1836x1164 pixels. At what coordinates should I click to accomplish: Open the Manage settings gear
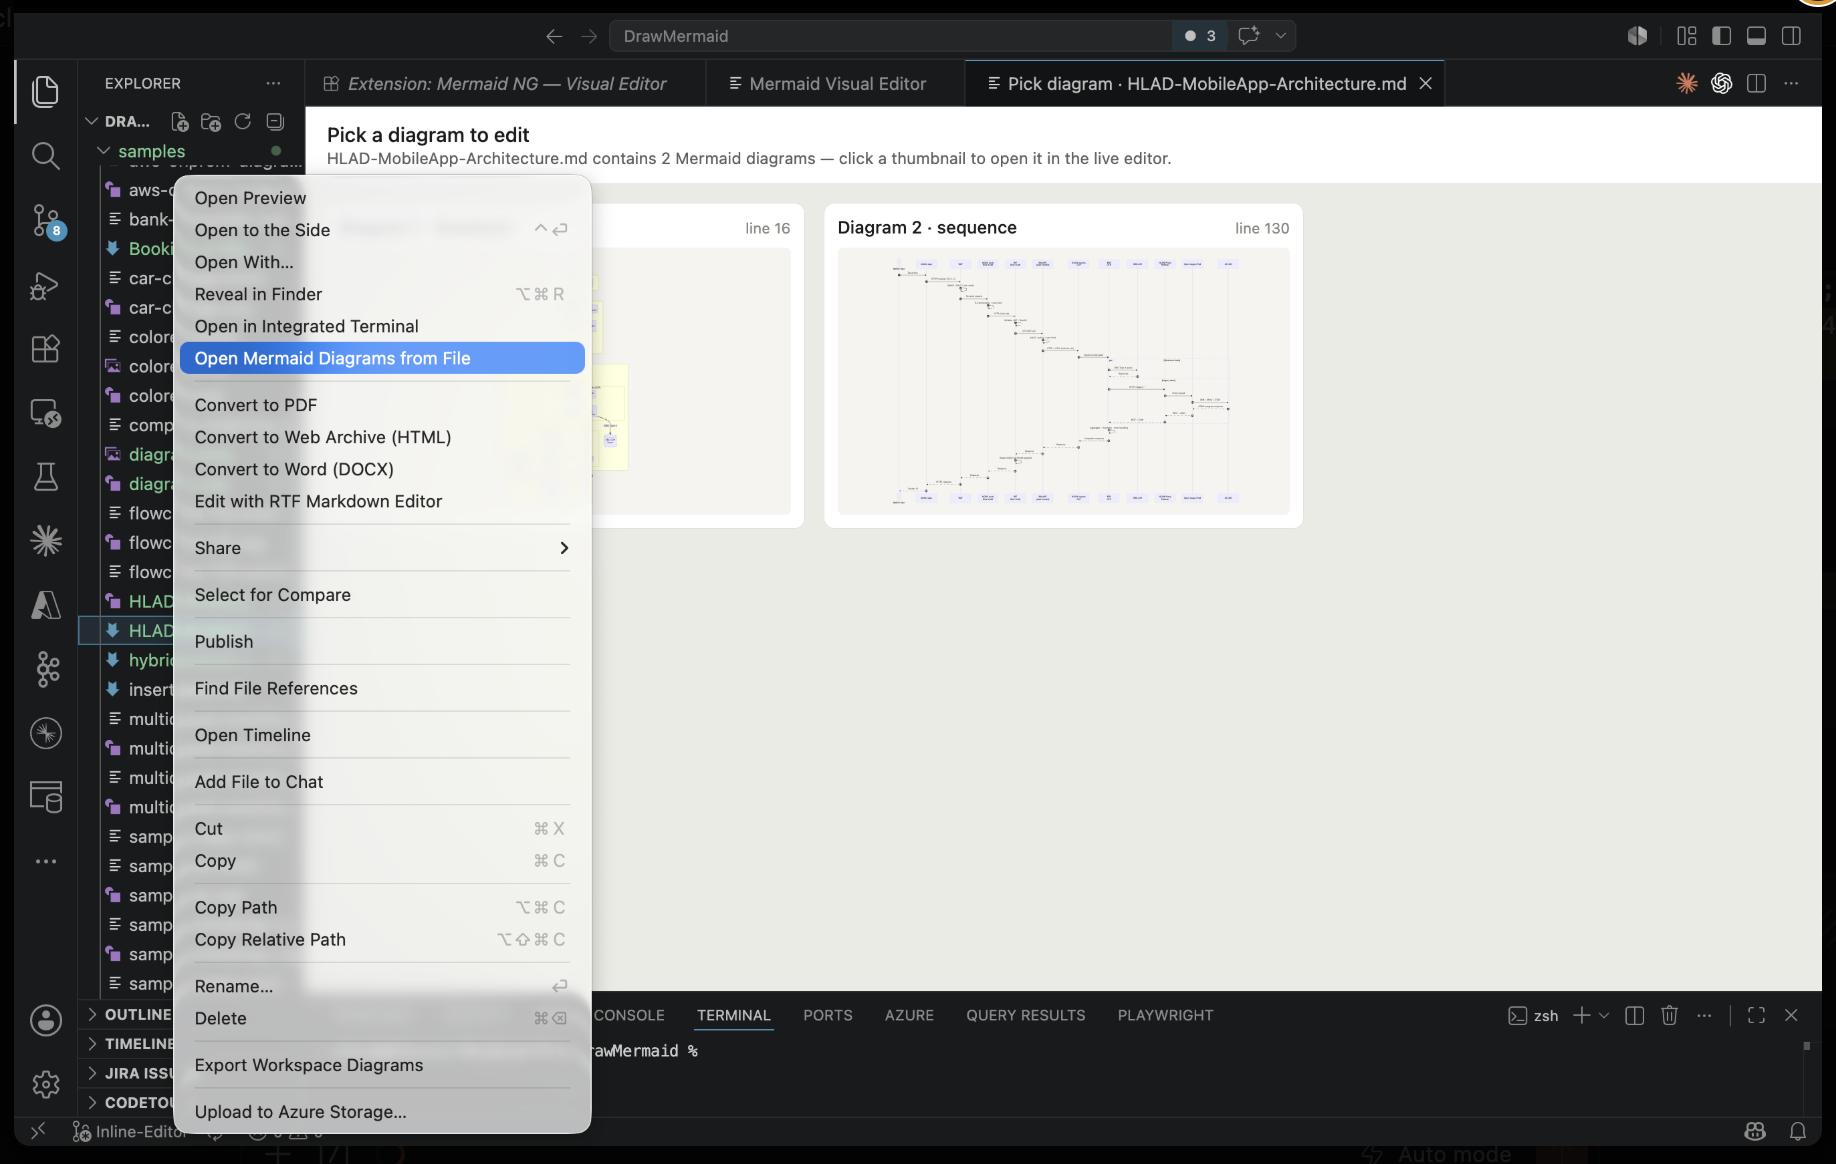click(46, 1084)
